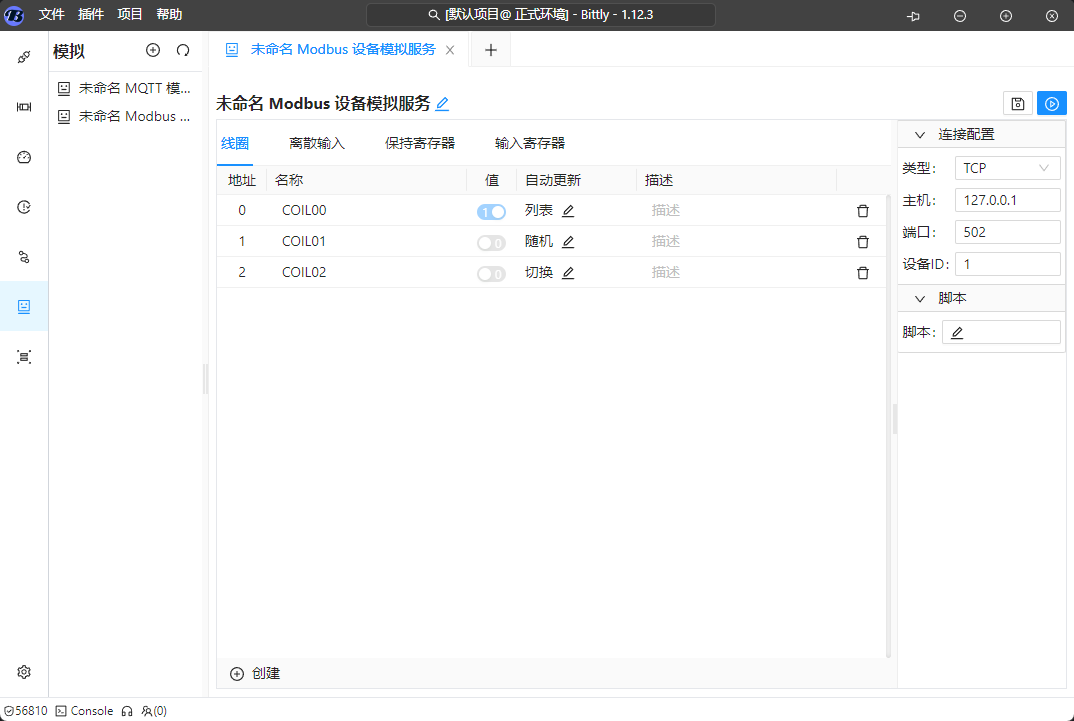Toggle the COIL00 value switch off
Image resolution: width=1074 pixels, height=721 pixels.
(x=491, y=212)
